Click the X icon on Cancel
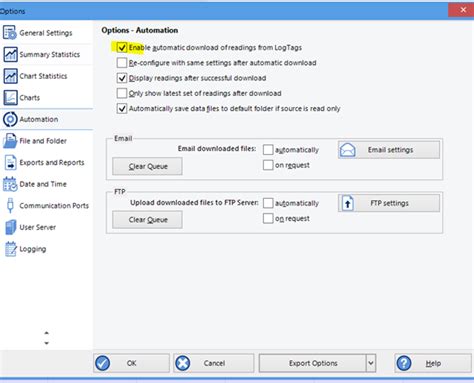Image resolution: width=474 pixels, height=383 pixels. point(183,363)
